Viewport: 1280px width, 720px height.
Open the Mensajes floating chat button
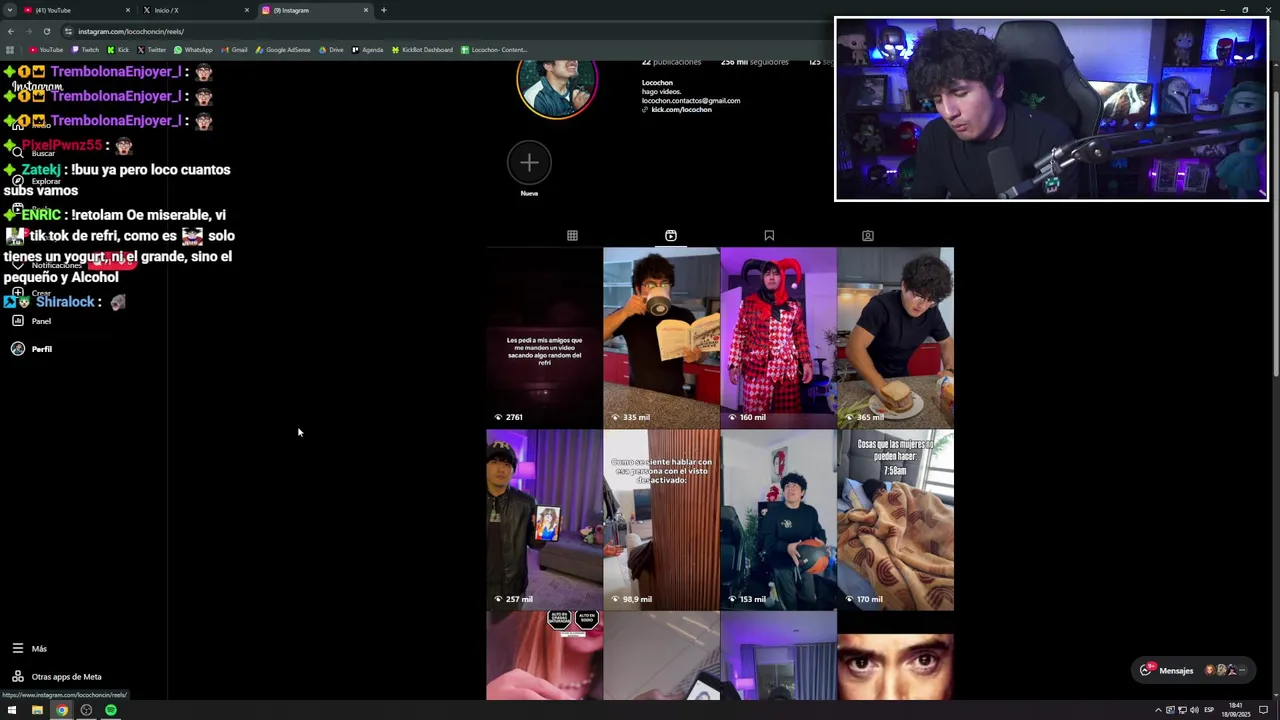click(1194, 670)
